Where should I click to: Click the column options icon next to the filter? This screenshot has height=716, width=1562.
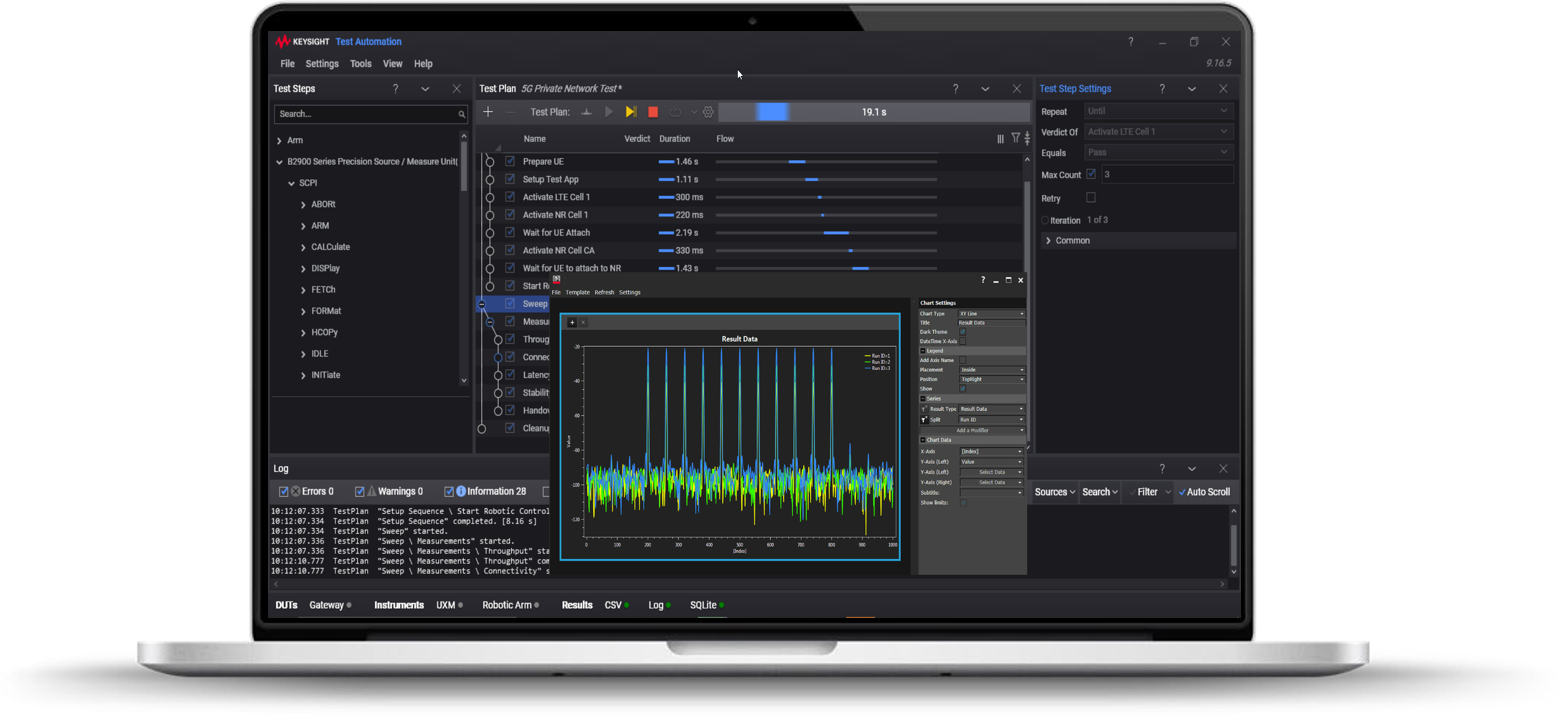click(1000, 138)
